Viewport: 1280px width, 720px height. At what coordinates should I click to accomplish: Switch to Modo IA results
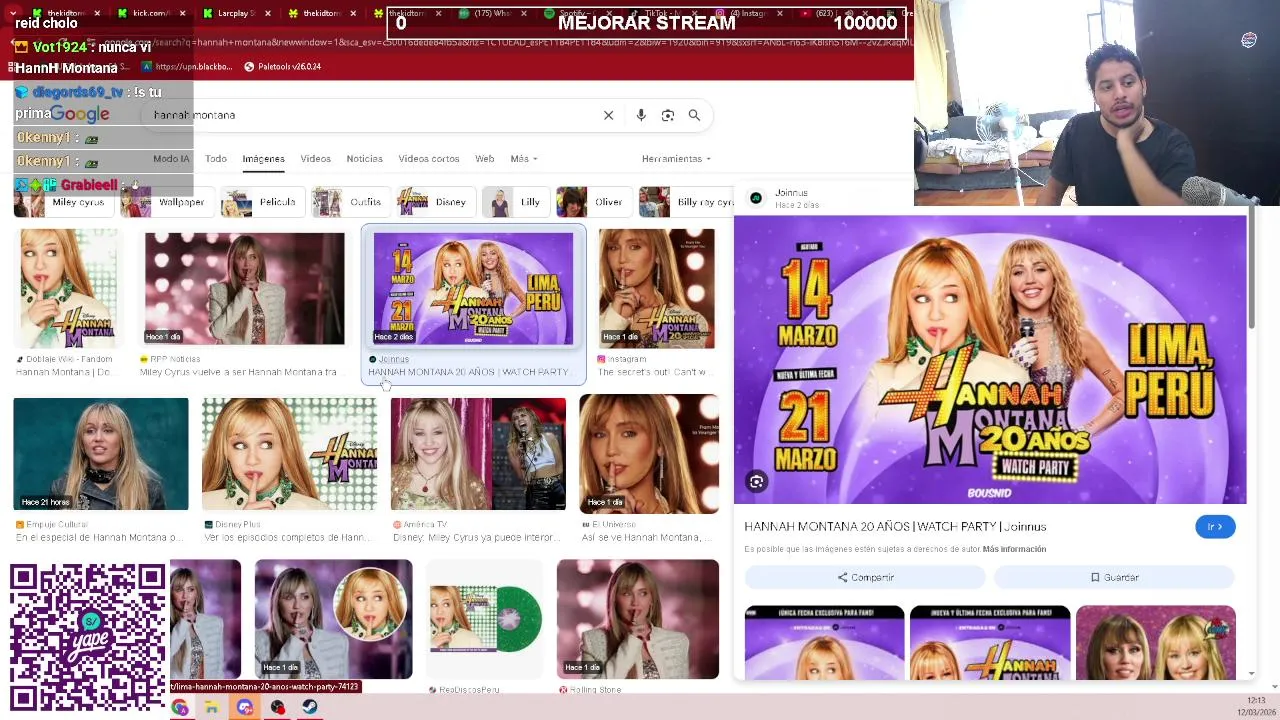coord(171,159)
